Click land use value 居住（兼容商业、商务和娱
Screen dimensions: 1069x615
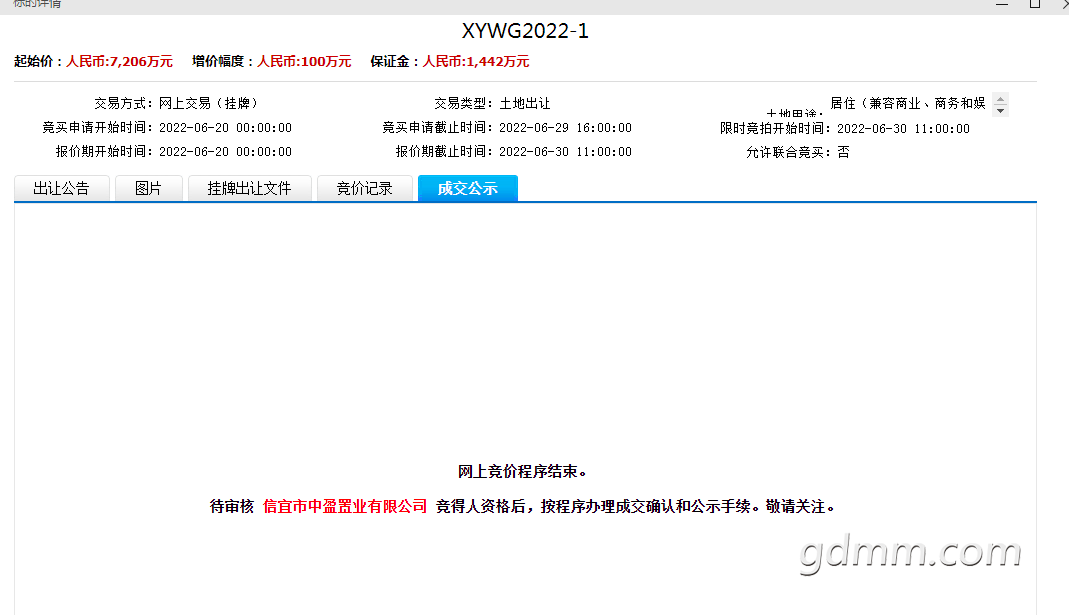click(908, 104)
